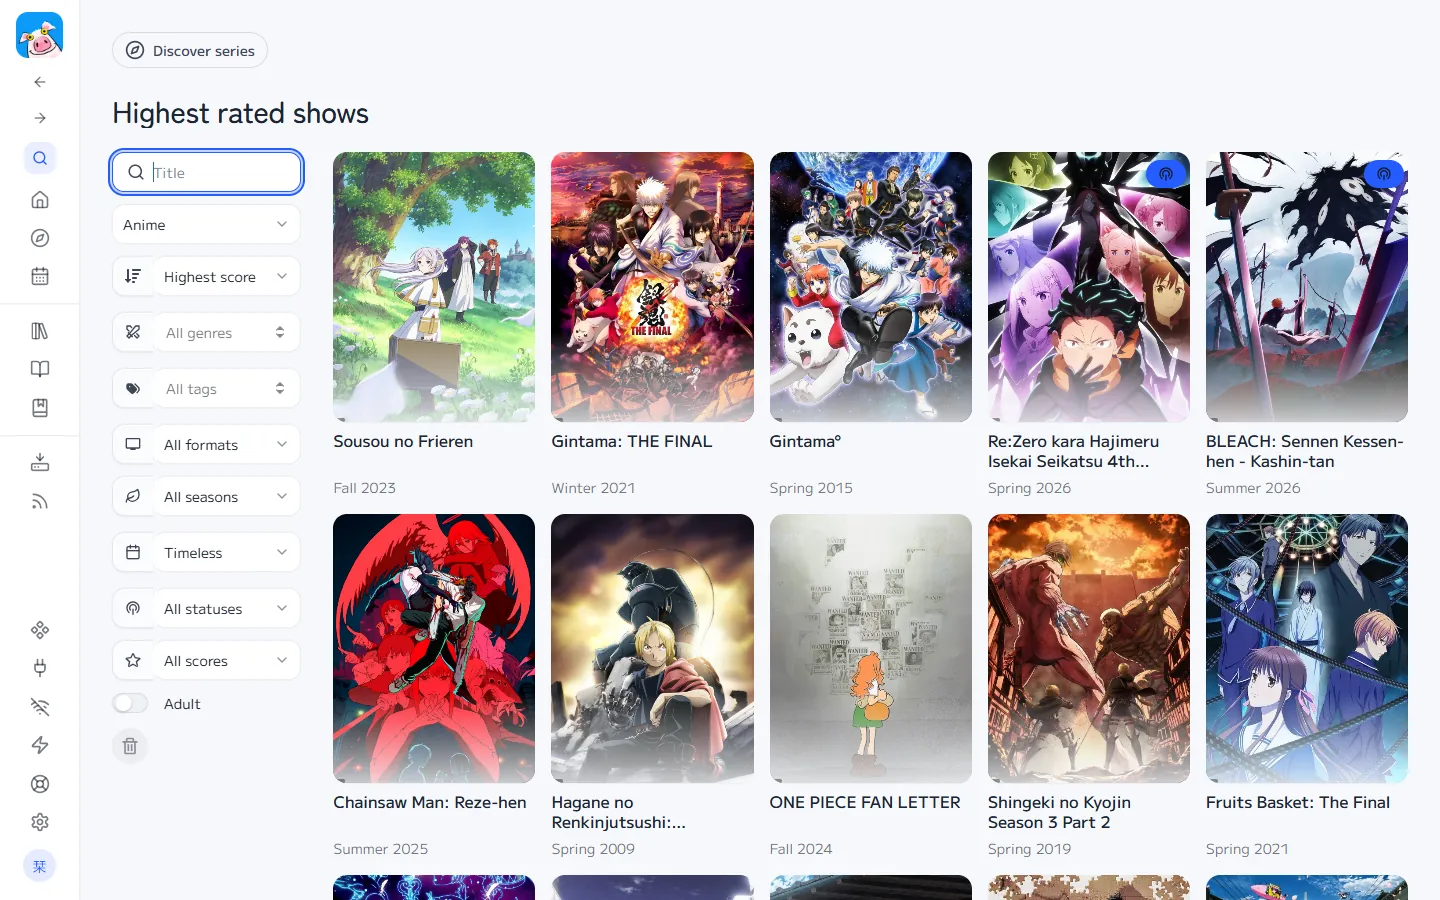This screenshot has height=900, width=1440.
Task: Open the Sousou no Frieren title link
Action: [403, 441]
